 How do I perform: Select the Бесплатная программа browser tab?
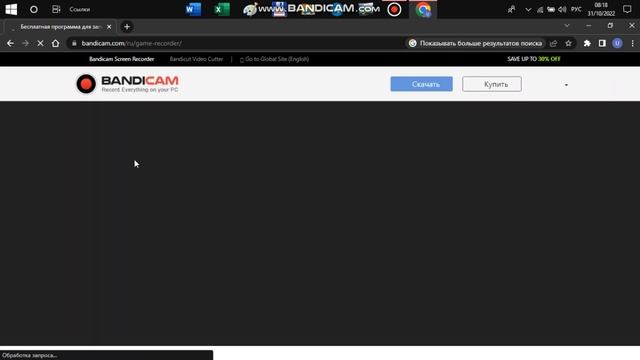click(60, 27)
